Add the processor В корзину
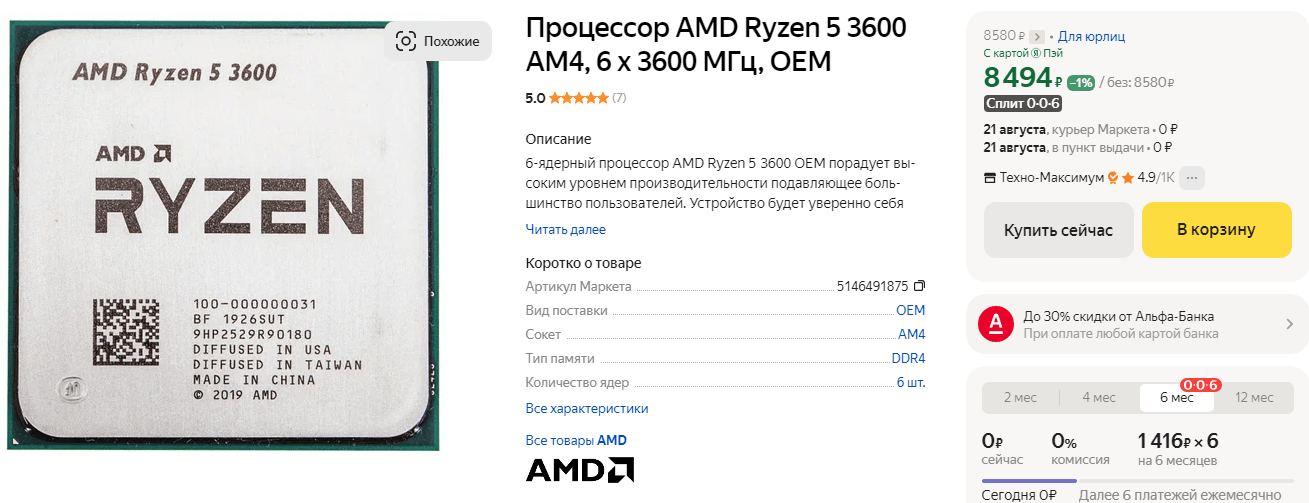The height and width of the screenshot is (503, 1309). click(1215, 230)
